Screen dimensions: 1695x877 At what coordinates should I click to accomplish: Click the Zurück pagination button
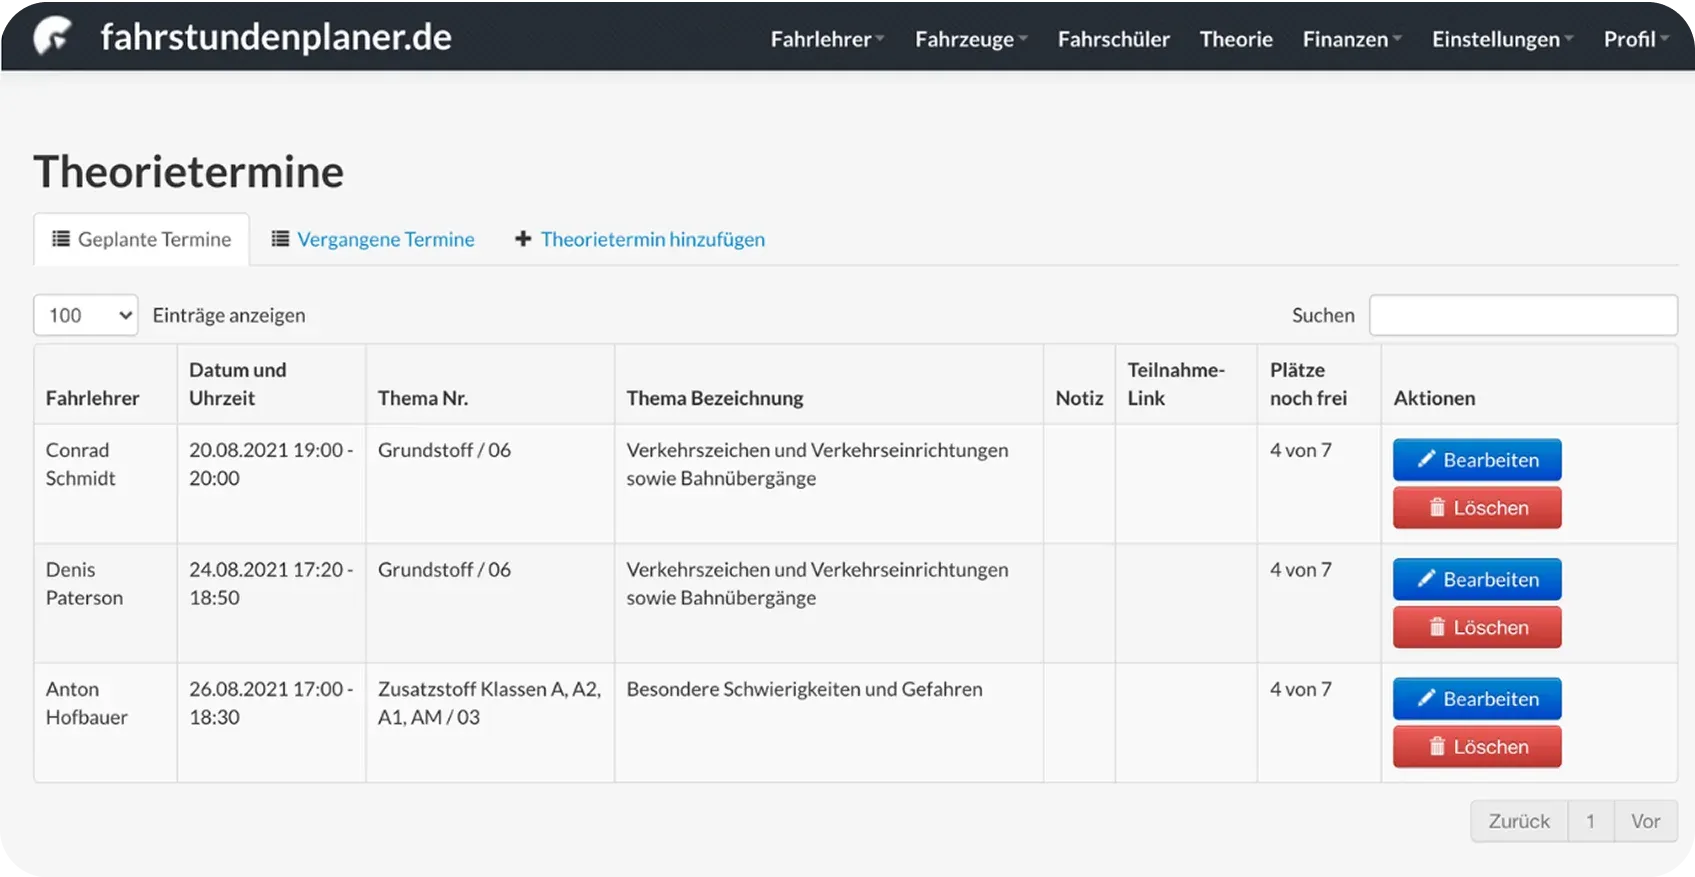pos(1518,821)
